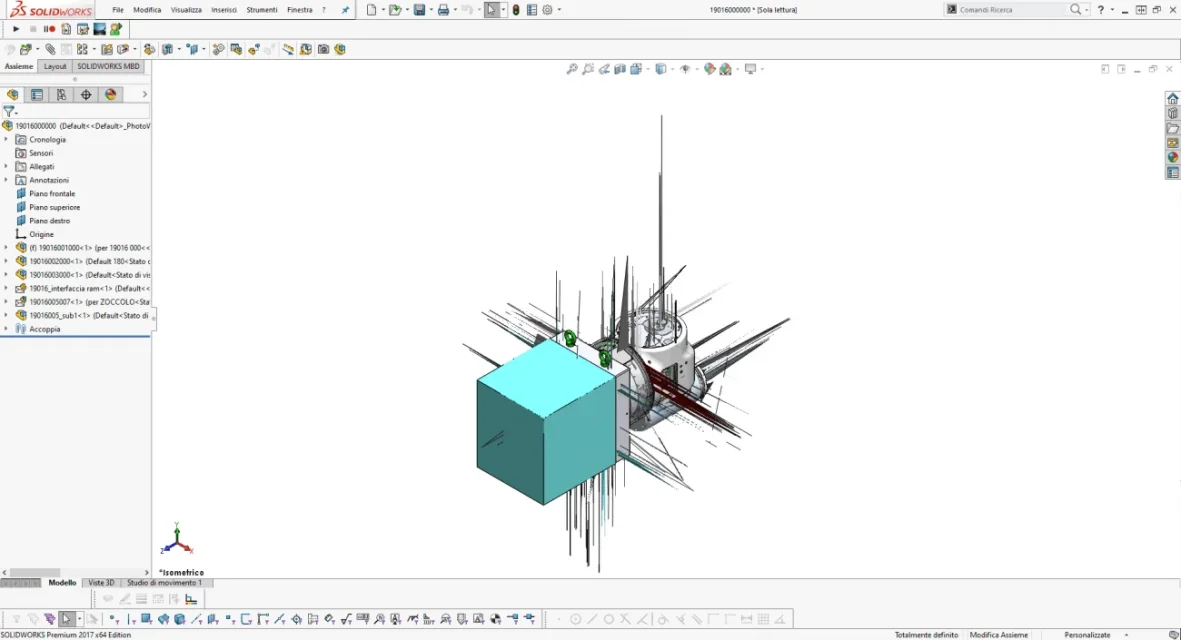The image size is (1181, 640).
Task: Switch to the Layout tab
Action: click(55, 66)
